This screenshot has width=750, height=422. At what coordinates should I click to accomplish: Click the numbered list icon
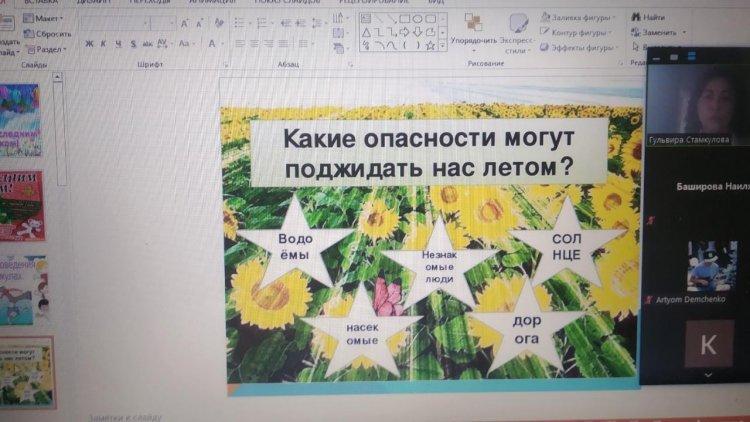coord(263,23)
